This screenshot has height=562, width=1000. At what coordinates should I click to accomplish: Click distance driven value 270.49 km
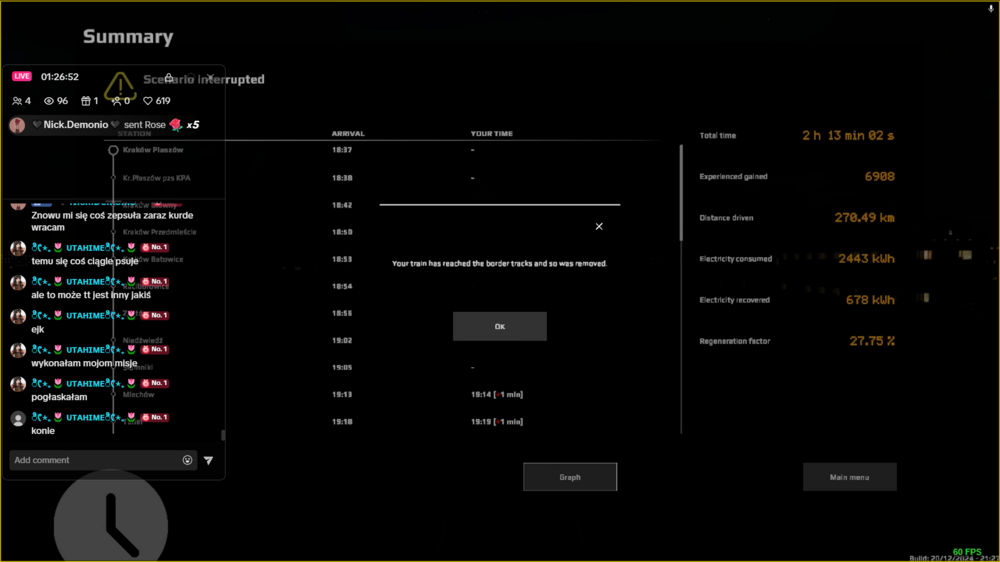pos(865,218)
